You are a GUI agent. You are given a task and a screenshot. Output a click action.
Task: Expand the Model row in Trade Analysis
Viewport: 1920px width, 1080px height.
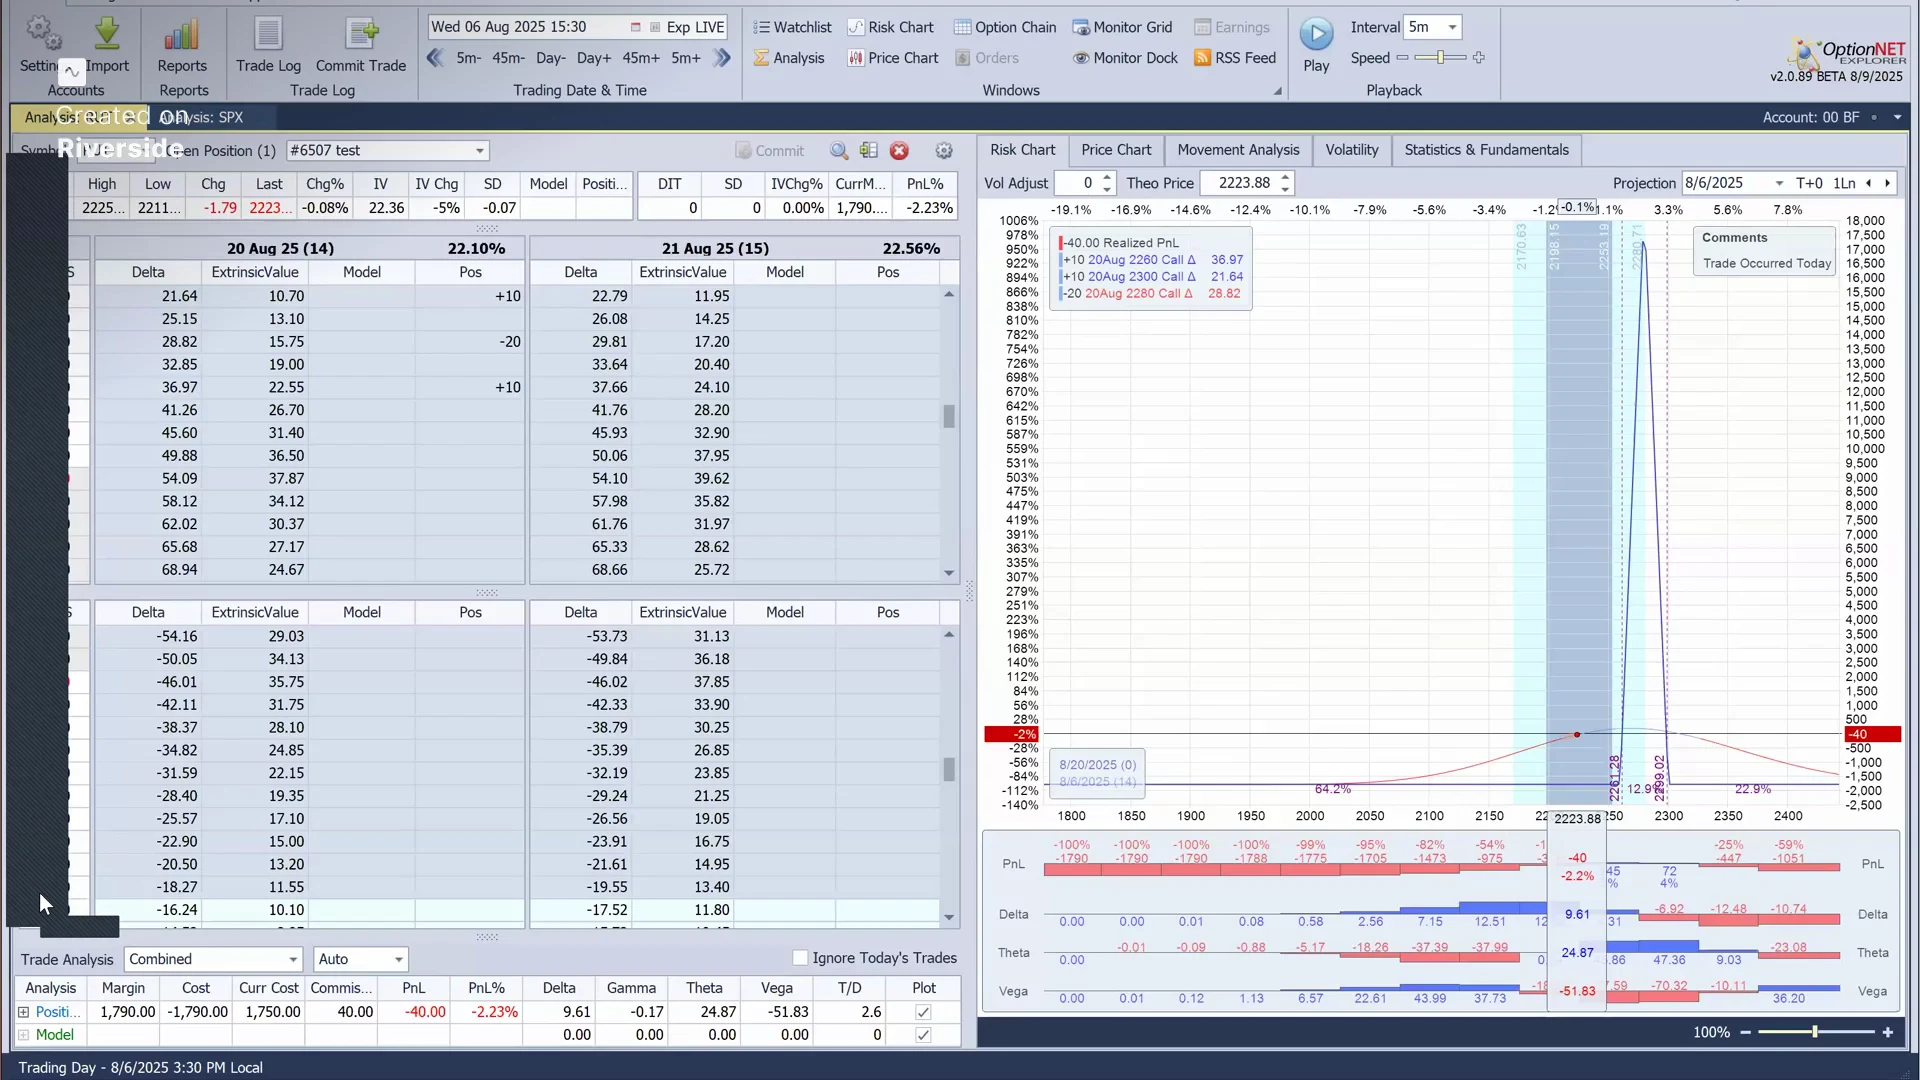pos(24,1035)
